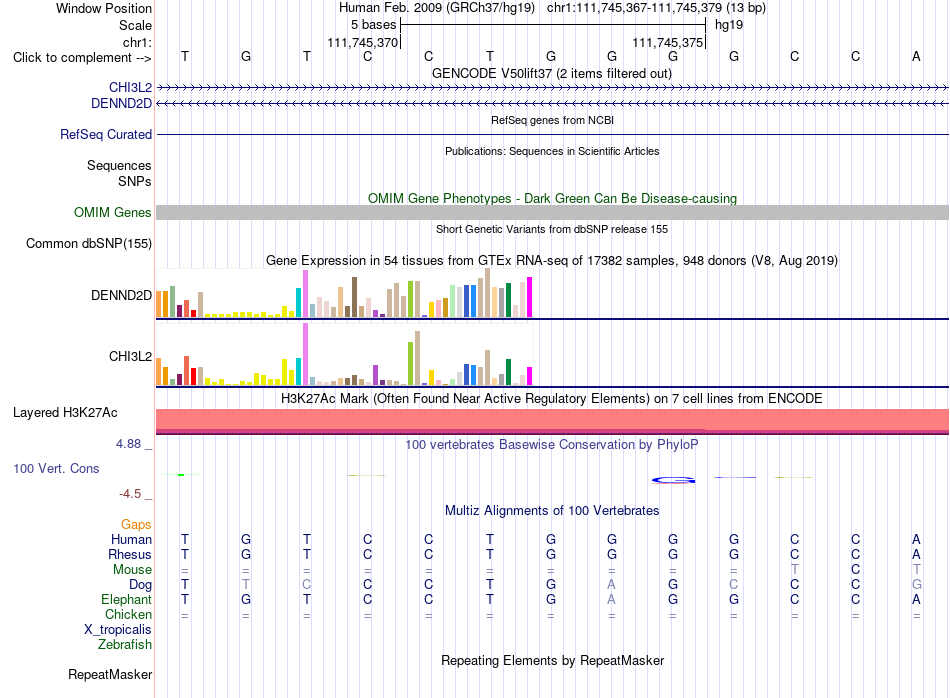This screenshot has height=698, width=950.
Task: Click the 'SNPs' publications subtrack label
Action: point(135,181)
